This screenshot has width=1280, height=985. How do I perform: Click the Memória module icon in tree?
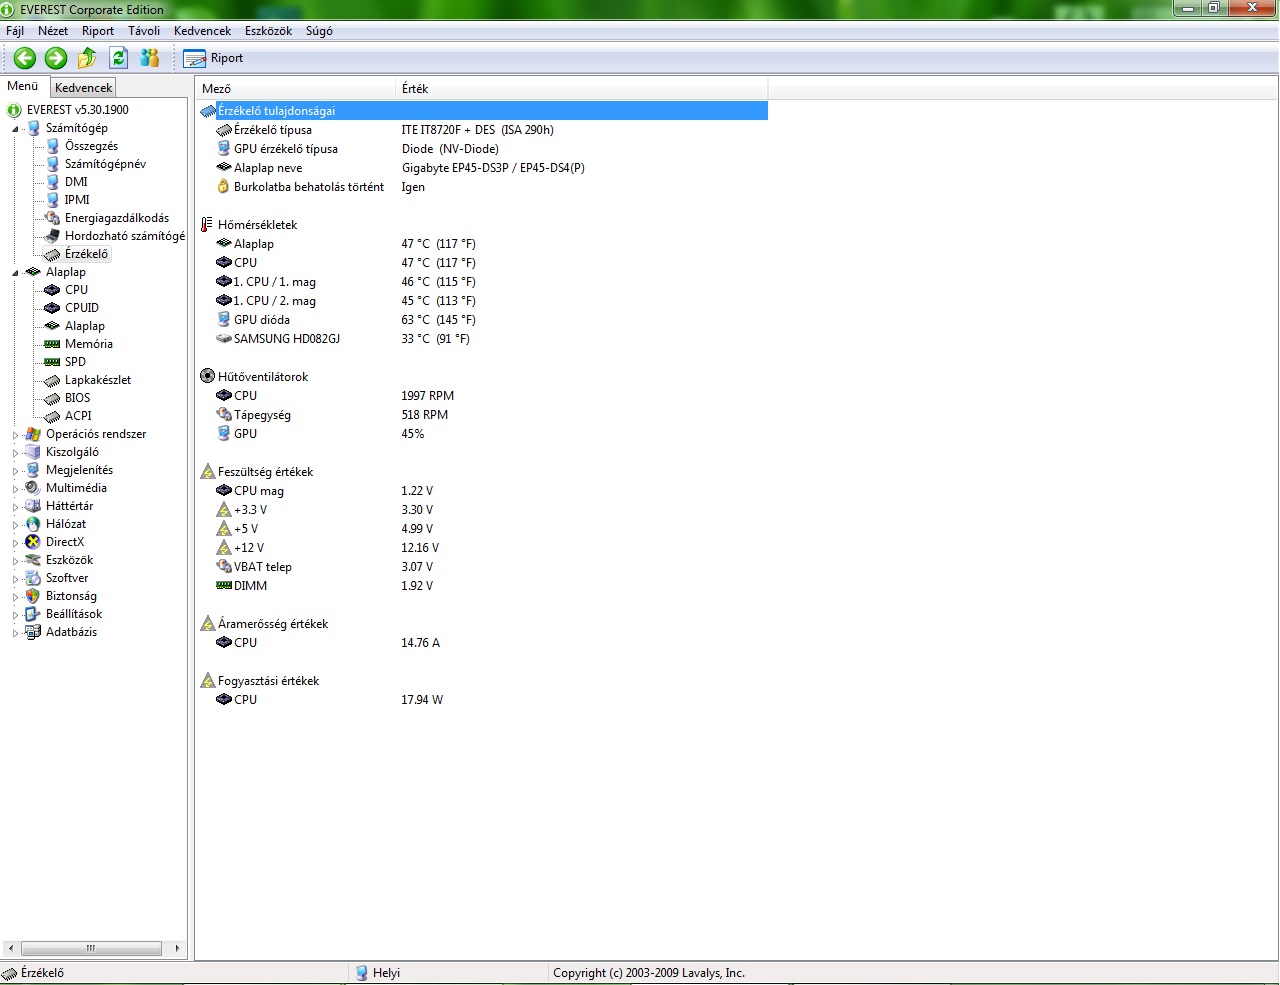(x=53, y=344)
